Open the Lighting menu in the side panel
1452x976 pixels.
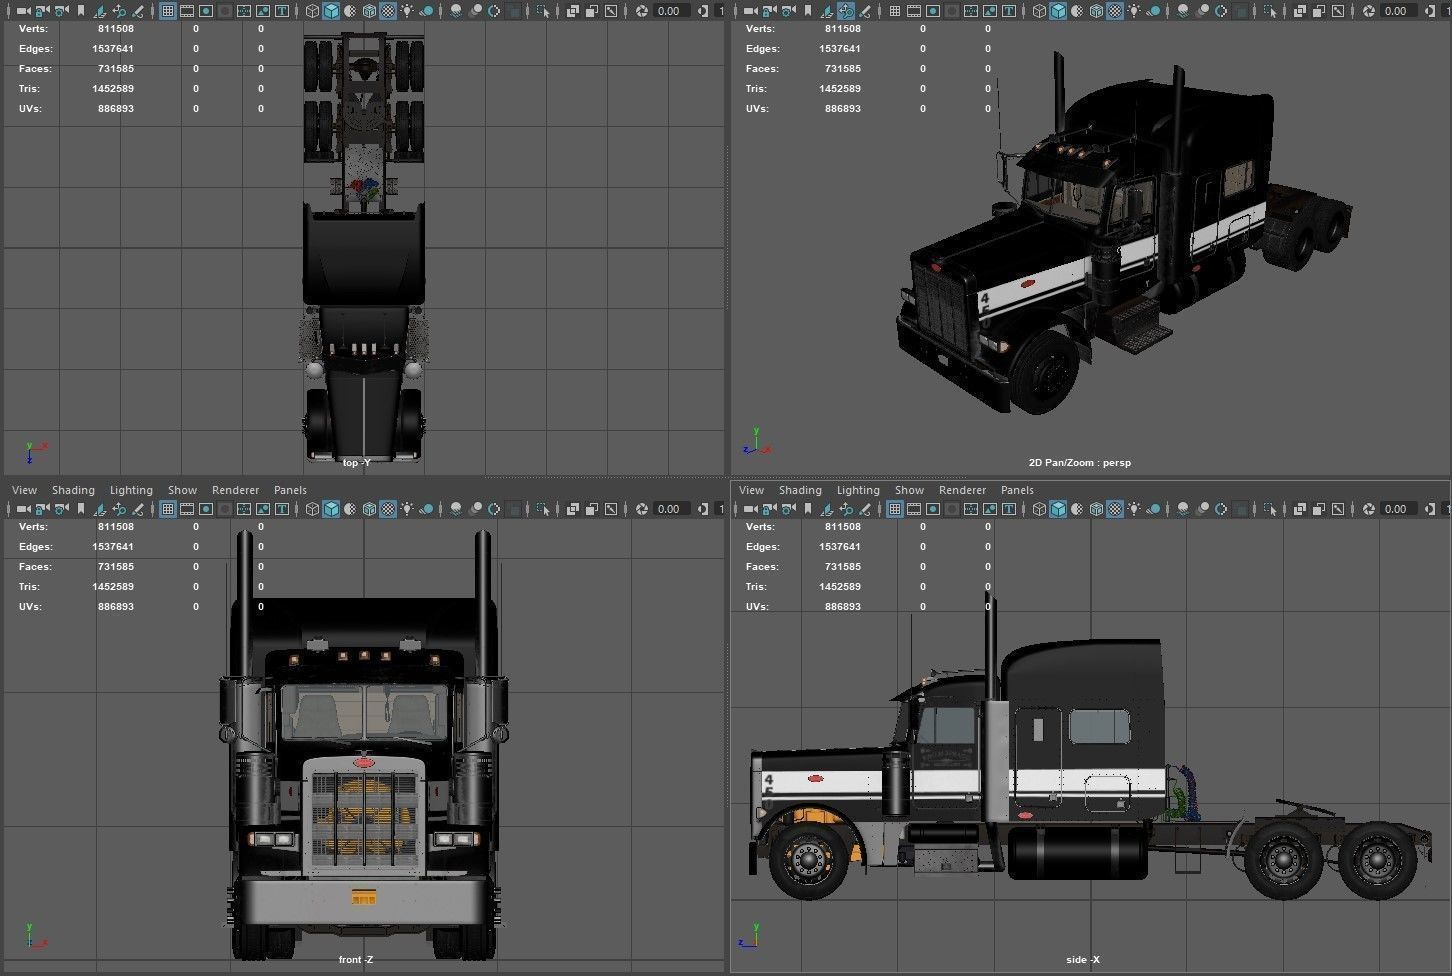(858, 490)
